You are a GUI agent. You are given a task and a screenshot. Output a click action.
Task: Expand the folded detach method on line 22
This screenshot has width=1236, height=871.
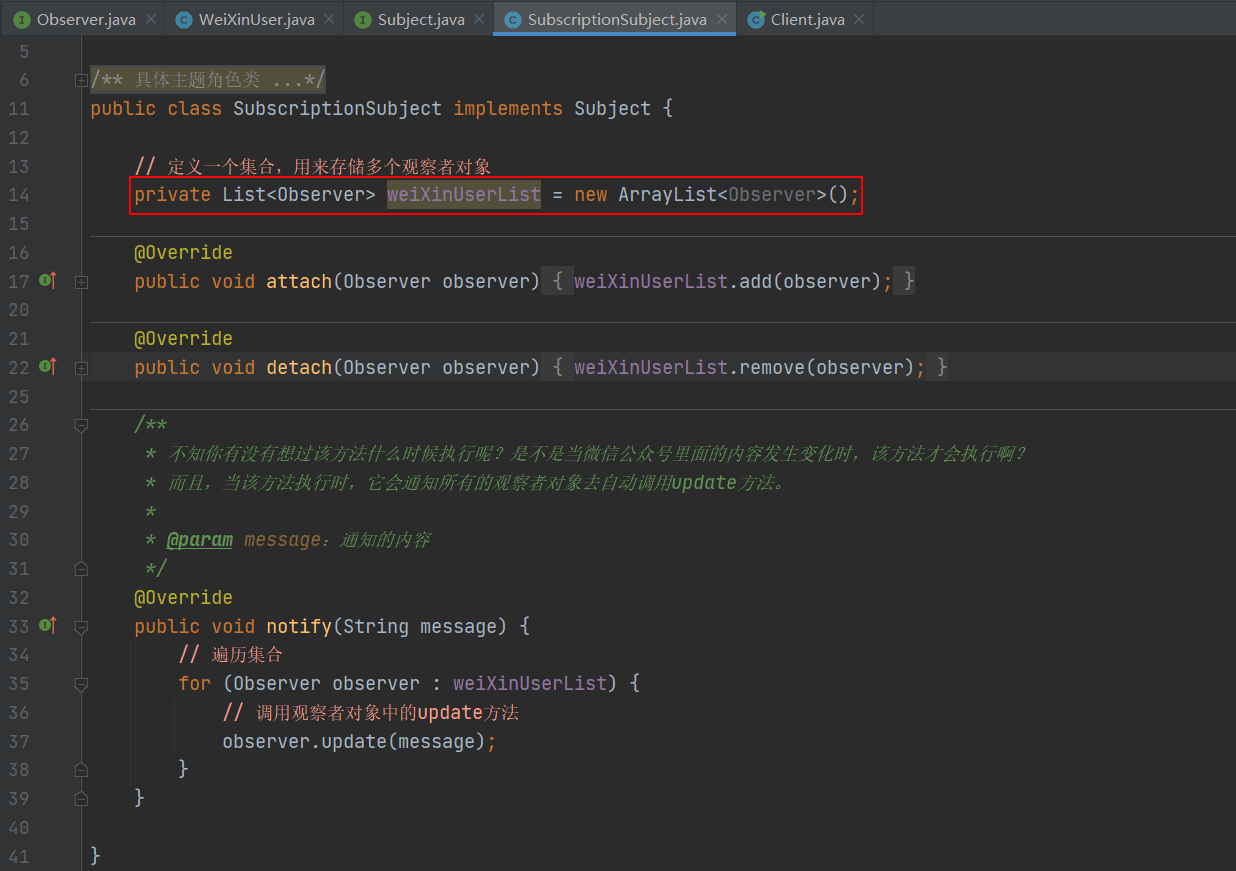pyautogui.click(x=81, y=368)
